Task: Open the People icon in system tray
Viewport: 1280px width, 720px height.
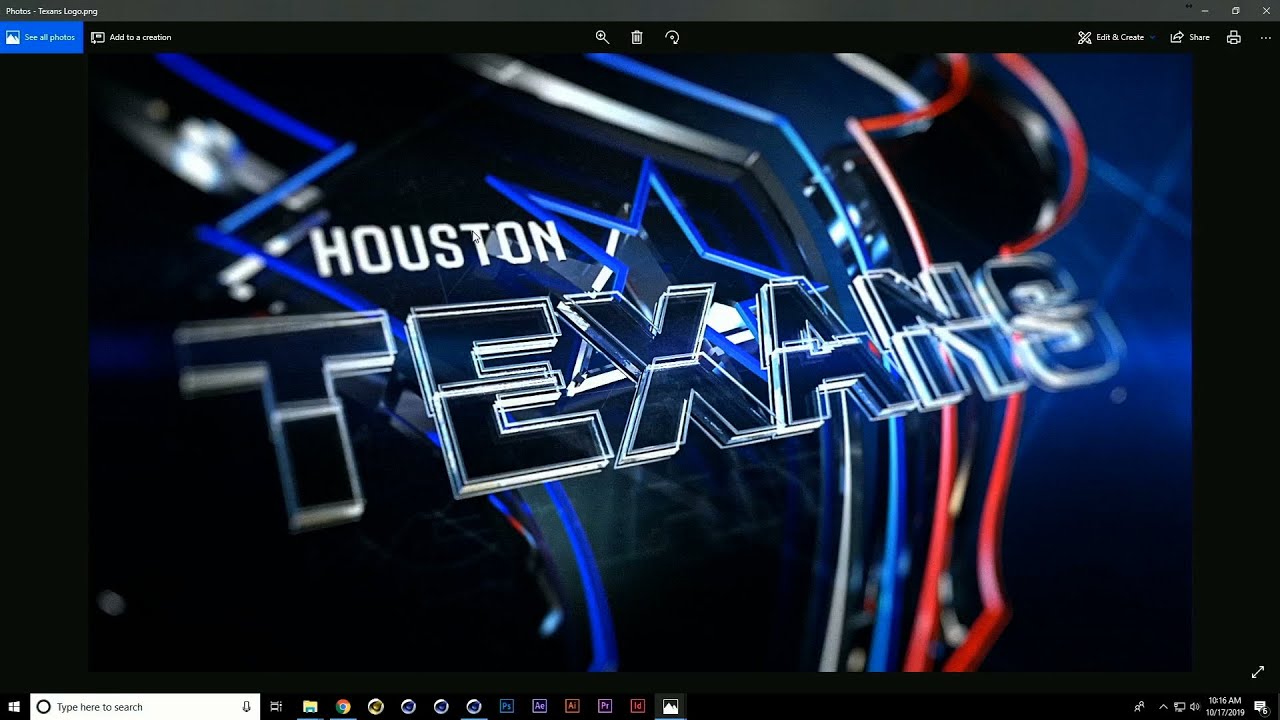Action: point(1139,706)
